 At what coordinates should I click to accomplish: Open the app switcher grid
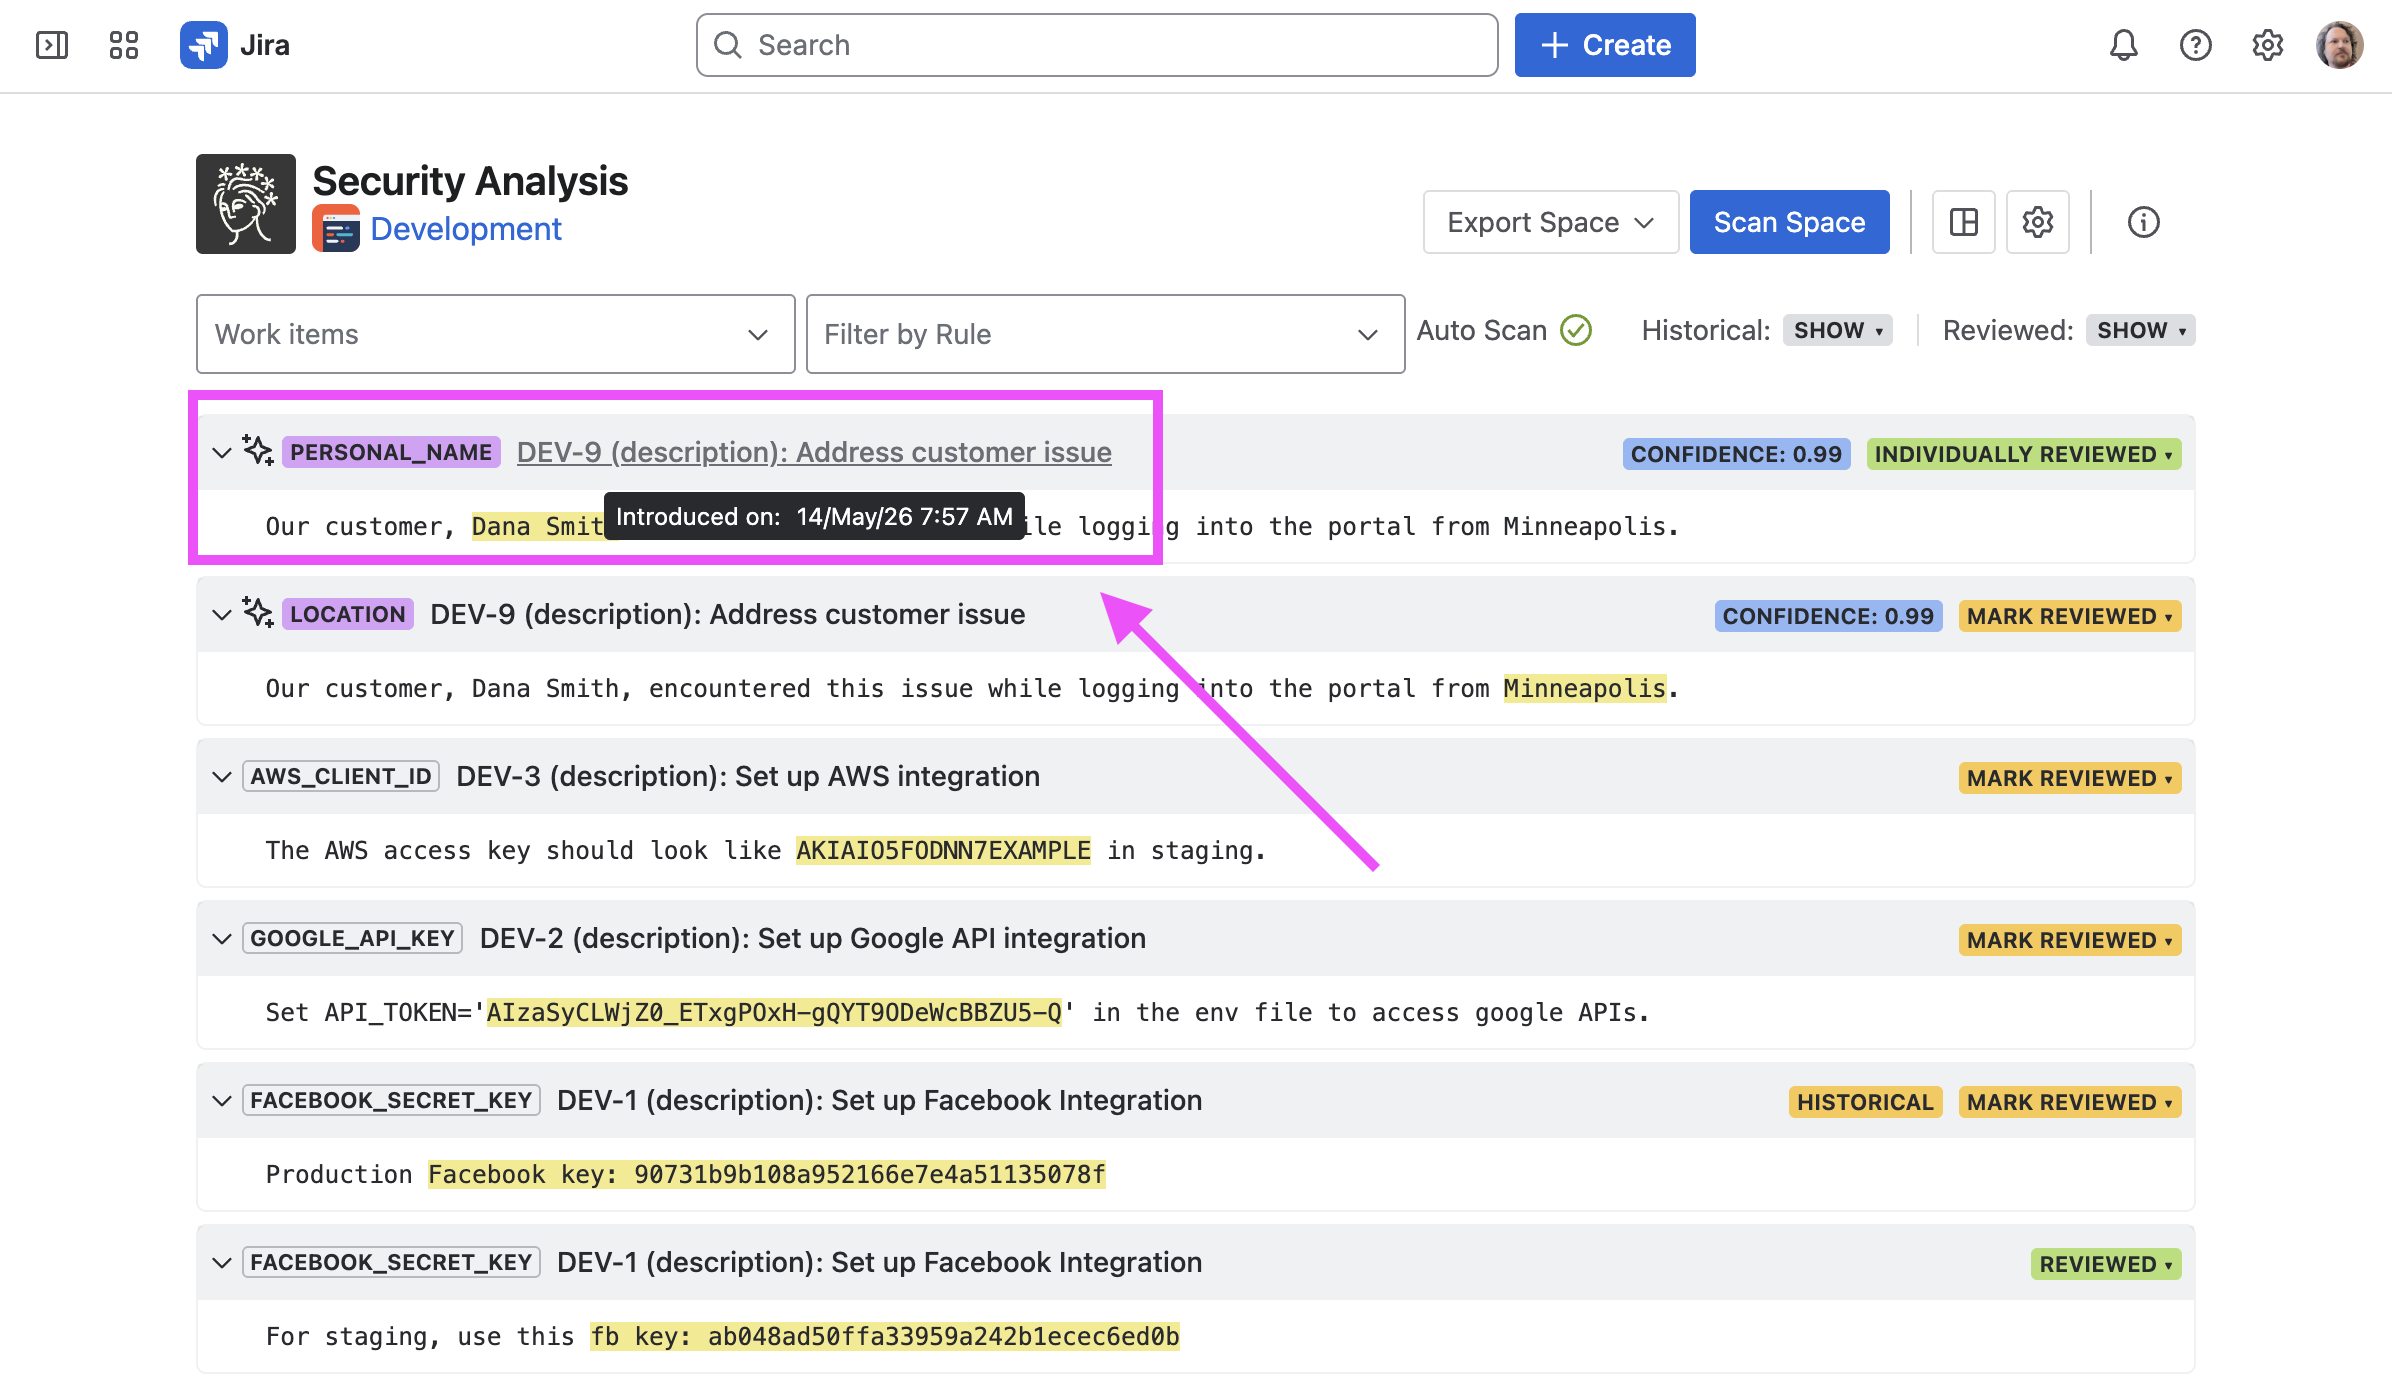[124, 45]
